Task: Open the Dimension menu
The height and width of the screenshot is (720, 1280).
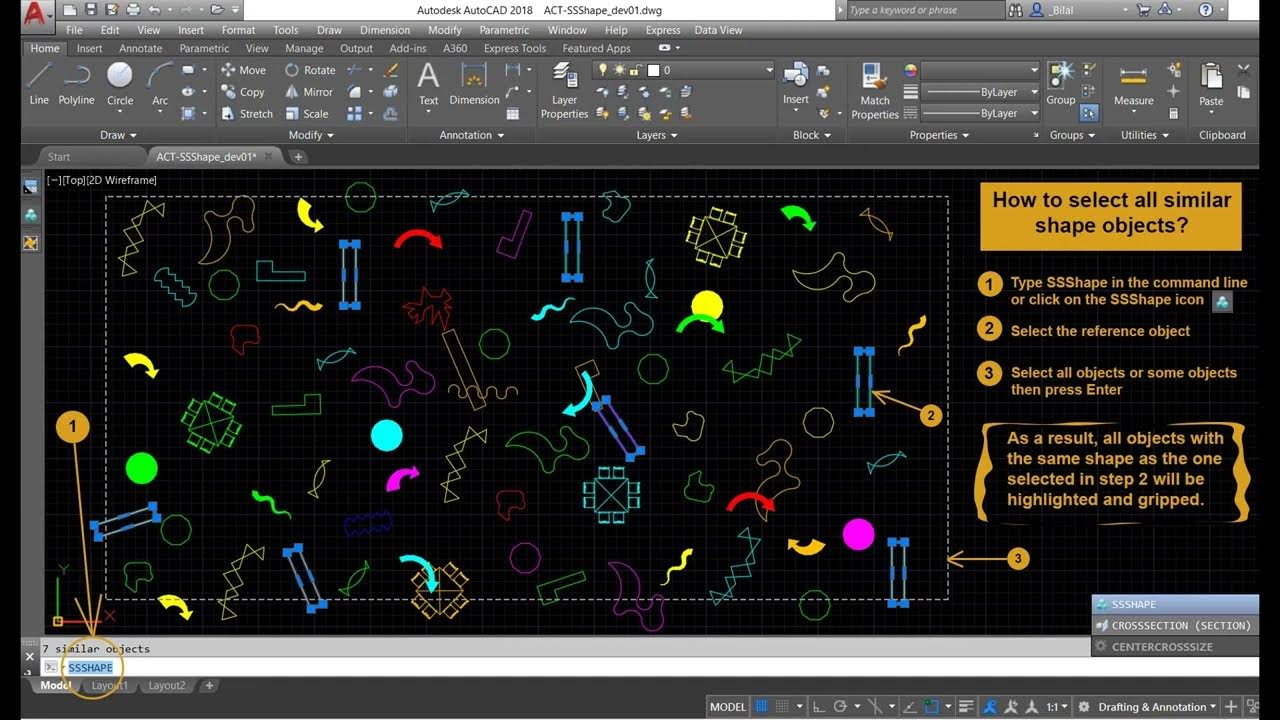Action: tap(385, 30)
